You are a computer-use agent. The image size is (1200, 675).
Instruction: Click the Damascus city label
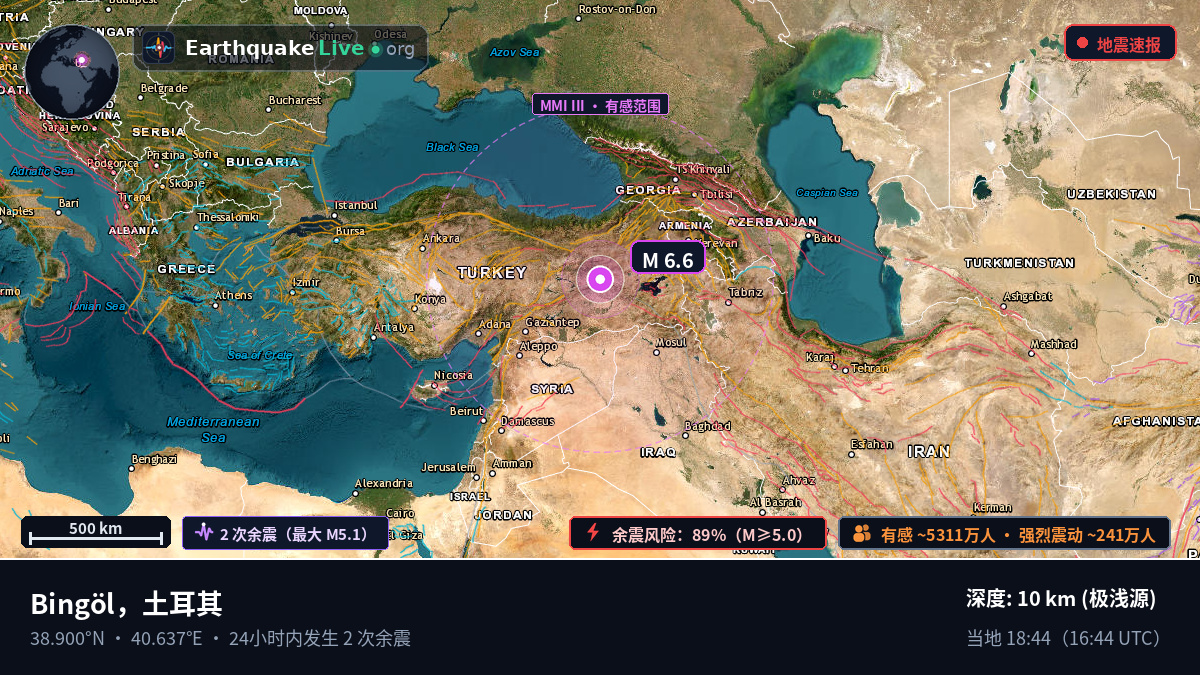[527, 421]
